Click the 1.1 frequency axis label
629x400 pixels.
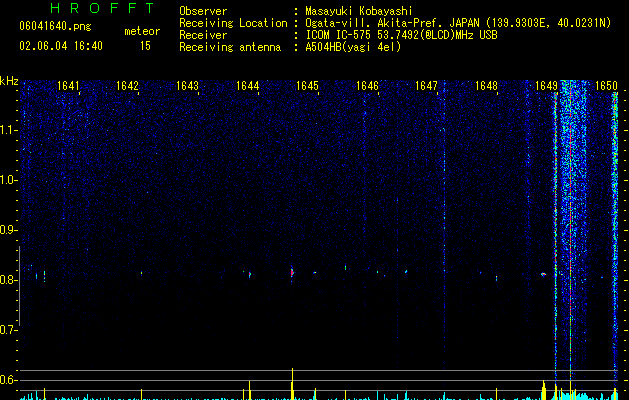coord(8,130)
